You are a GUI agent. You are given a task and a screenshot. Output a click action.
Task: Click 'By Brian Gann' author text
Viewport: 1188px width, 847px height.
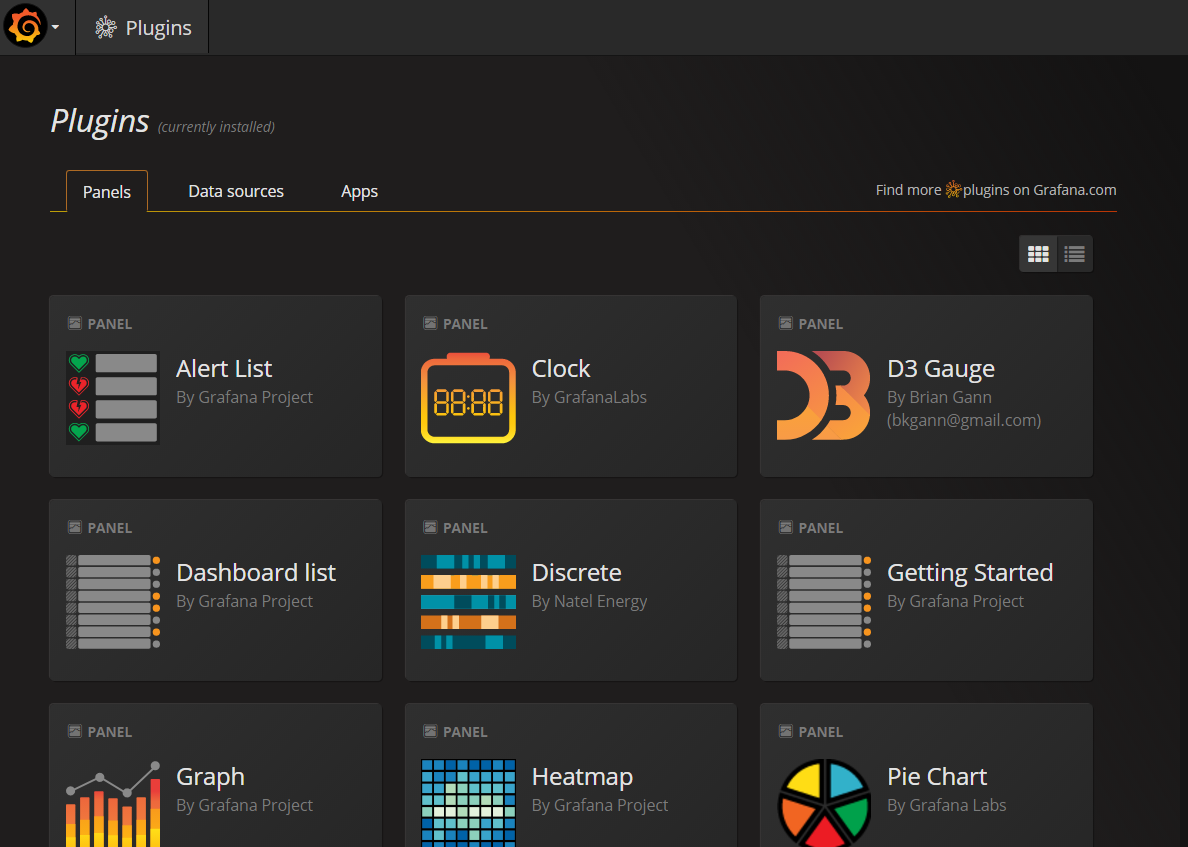point(939,397)
